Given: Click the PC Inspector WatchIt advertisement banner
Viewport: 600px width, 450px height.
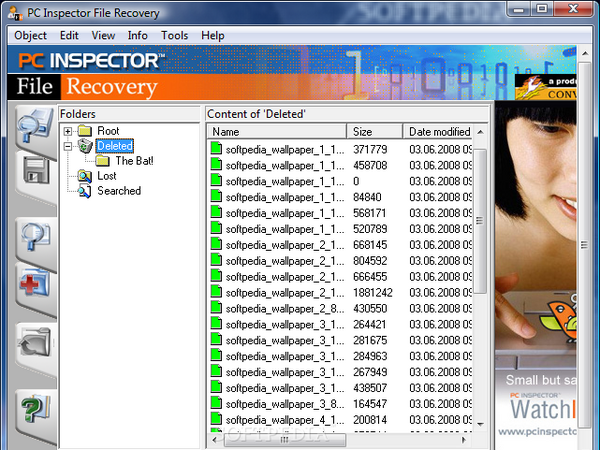Looking at the screenshot, I should click(x=536, y=276).
